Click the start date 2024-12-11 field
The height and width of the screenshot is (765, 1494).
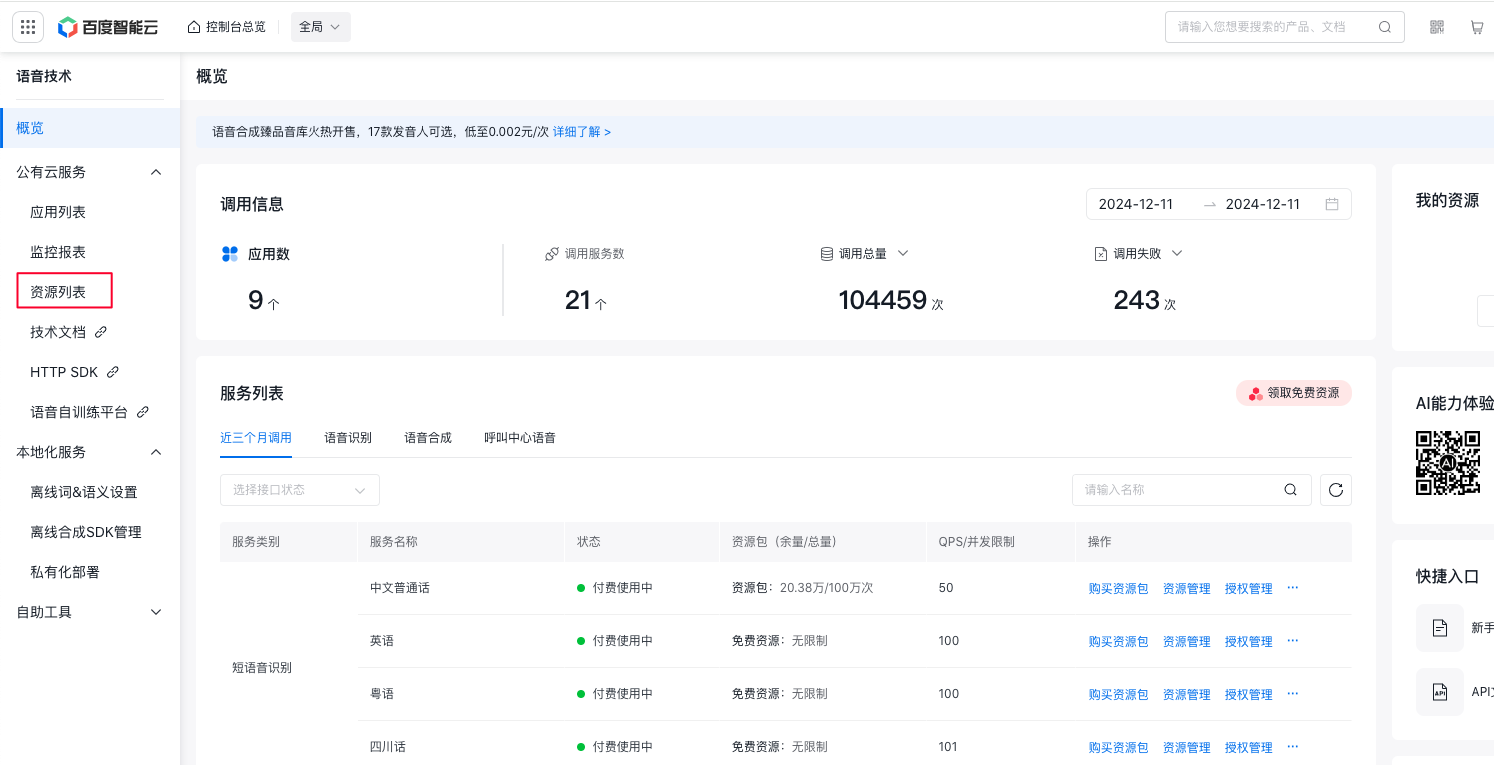click(1136, 204)
